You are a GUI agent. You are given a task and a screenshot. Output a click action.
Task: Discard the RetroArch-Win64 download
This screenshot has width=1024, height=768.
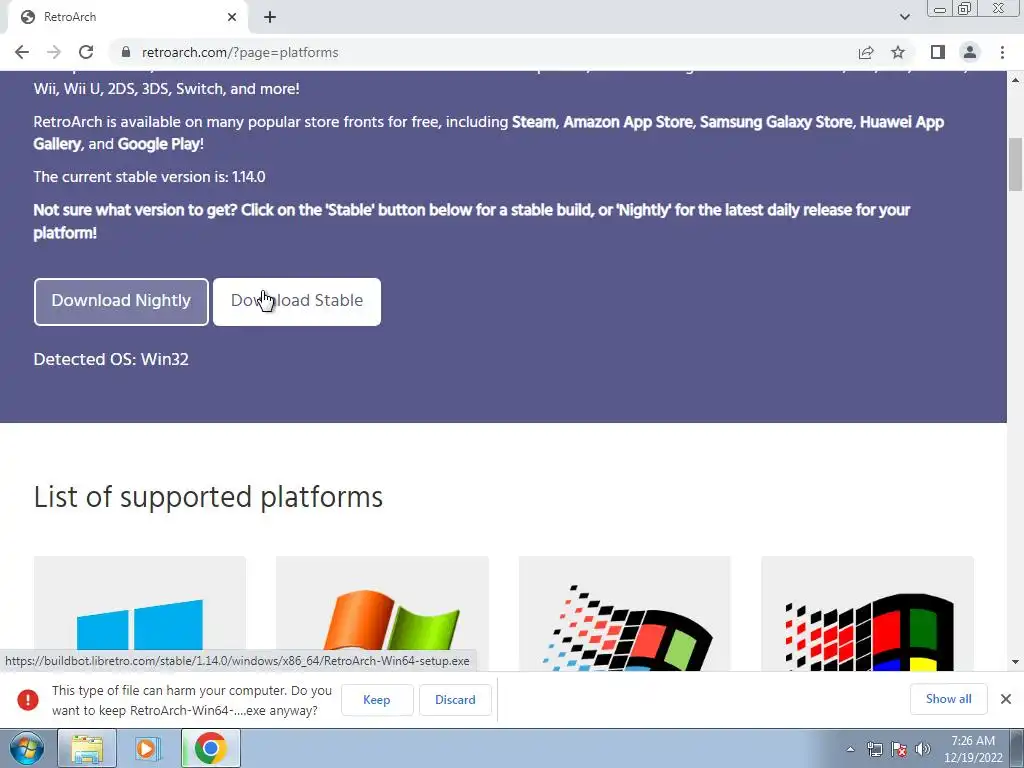coord(455,699)
